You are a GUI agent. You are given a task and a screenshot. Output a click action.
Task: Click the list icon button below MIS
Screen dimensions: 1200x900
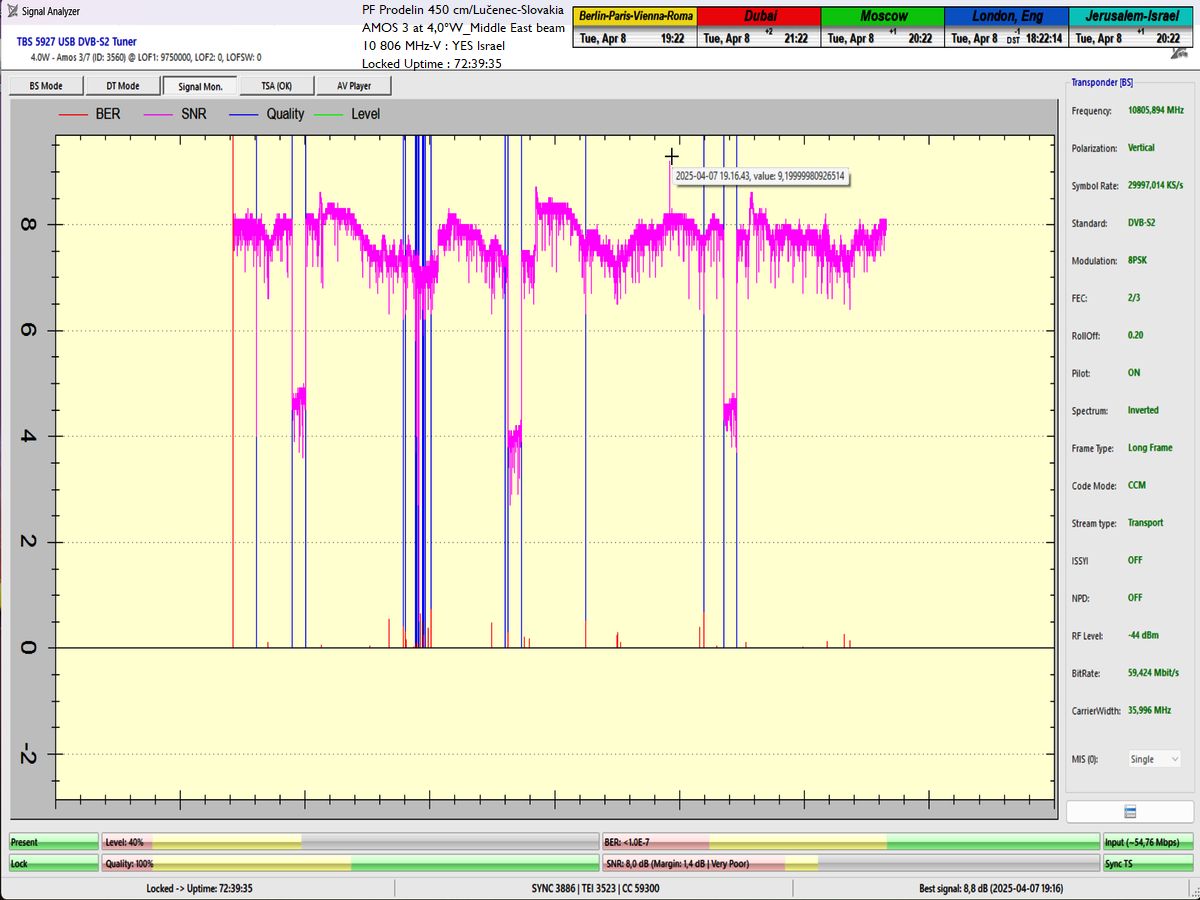tap(1129, 811)
